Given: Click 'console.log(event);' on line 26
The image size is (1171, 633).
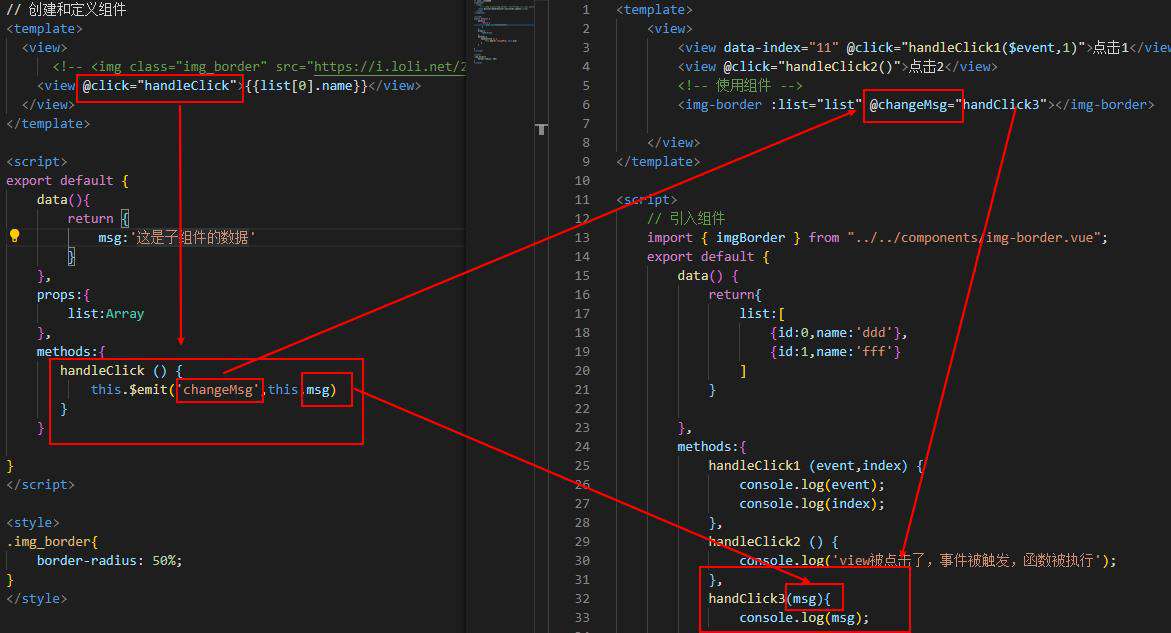Looking at the screenshot, I should click(812, 484).
